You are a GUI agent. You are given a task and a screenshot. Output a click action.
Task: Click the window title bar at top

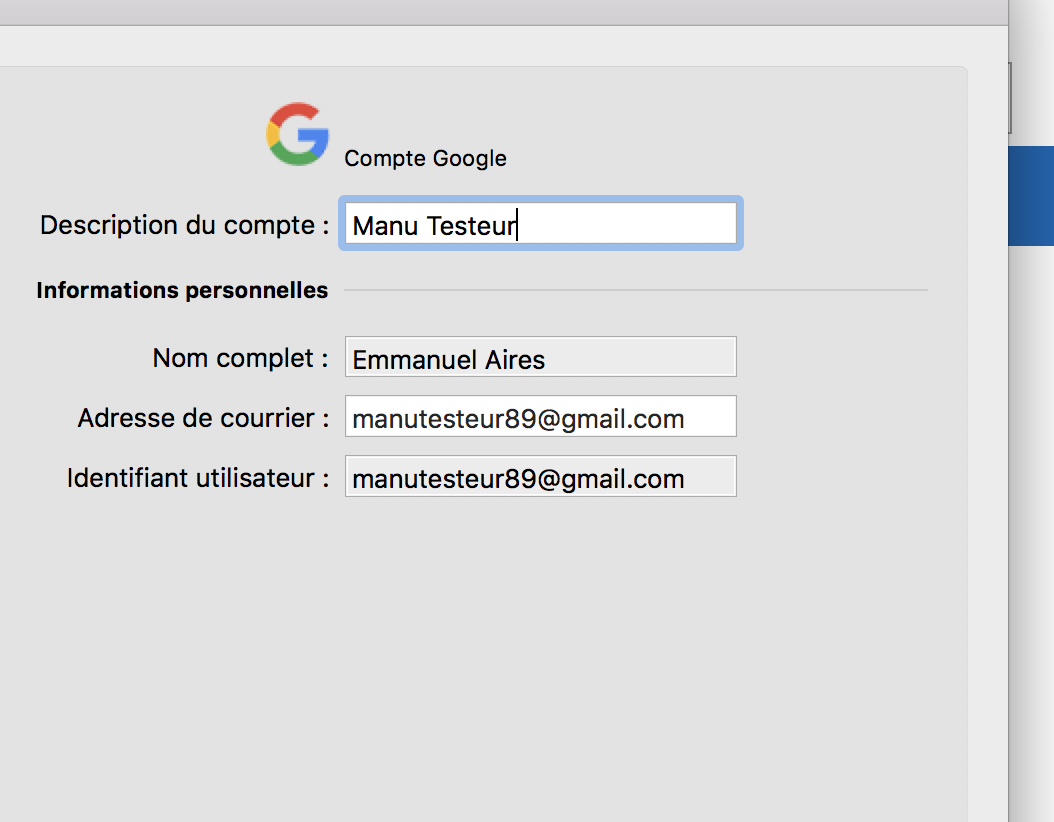[503, 13]
